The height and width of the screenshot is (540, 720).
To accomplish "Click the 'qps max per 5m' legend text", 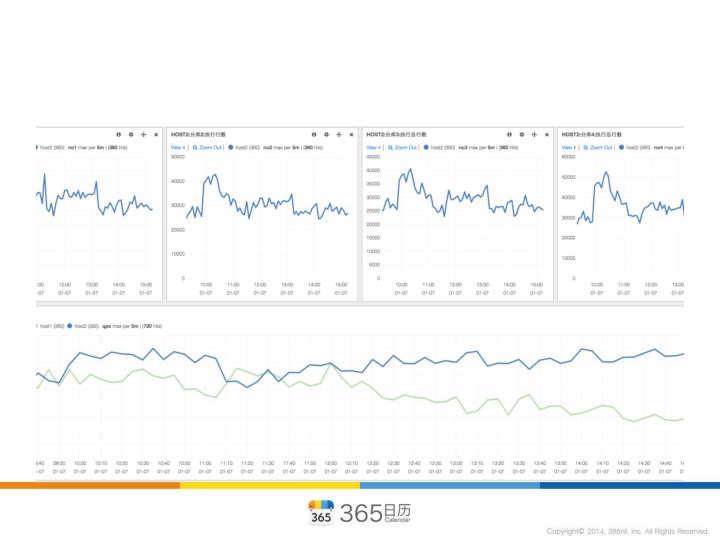I will (120, 326).
